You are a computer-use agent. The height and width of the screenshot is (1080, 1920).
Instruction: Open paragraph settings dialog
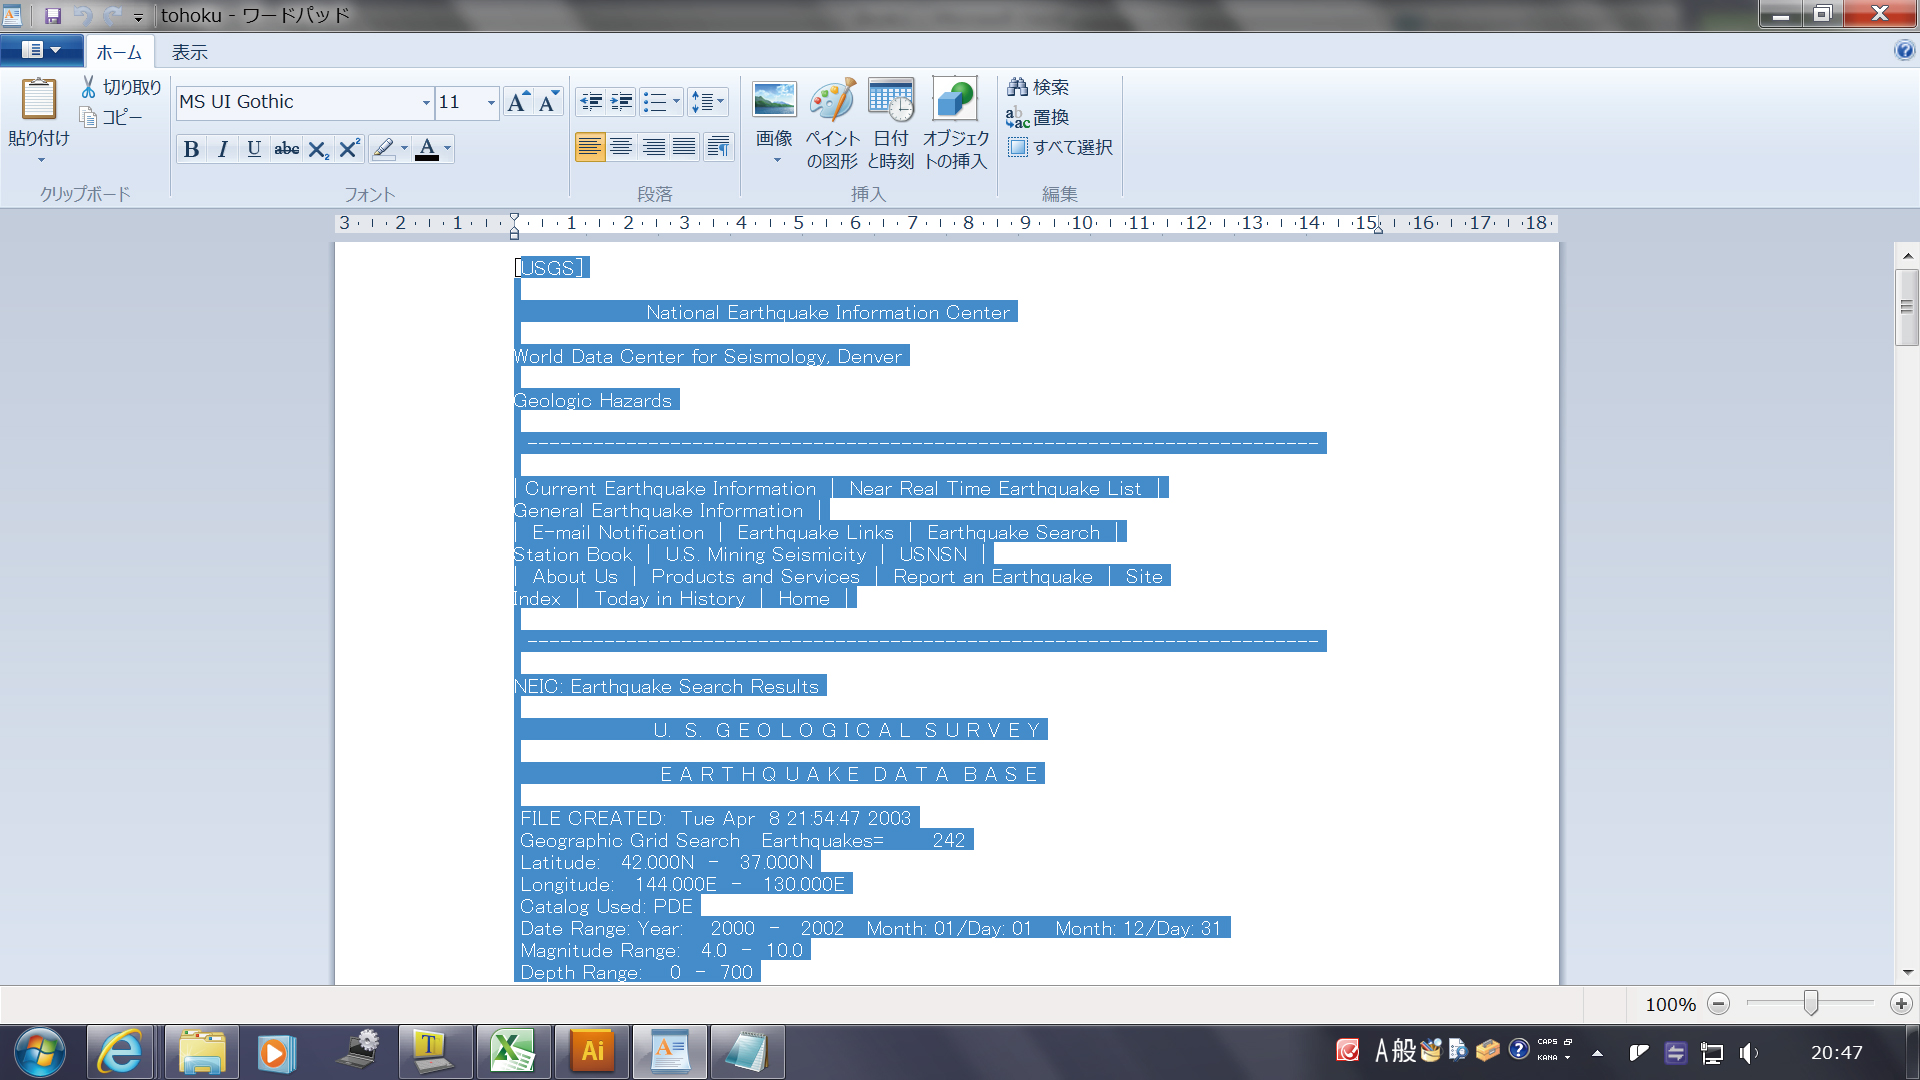tap(718, 148)
